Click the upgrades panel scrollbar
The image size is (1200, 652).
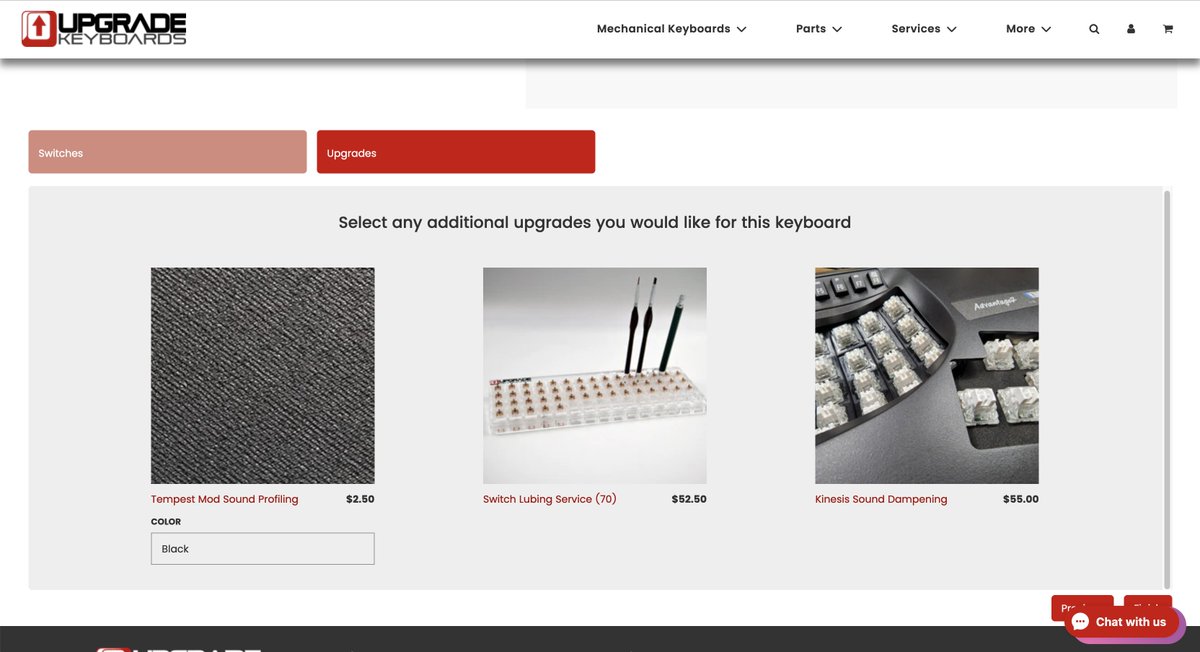click(x=1166, y=388)
